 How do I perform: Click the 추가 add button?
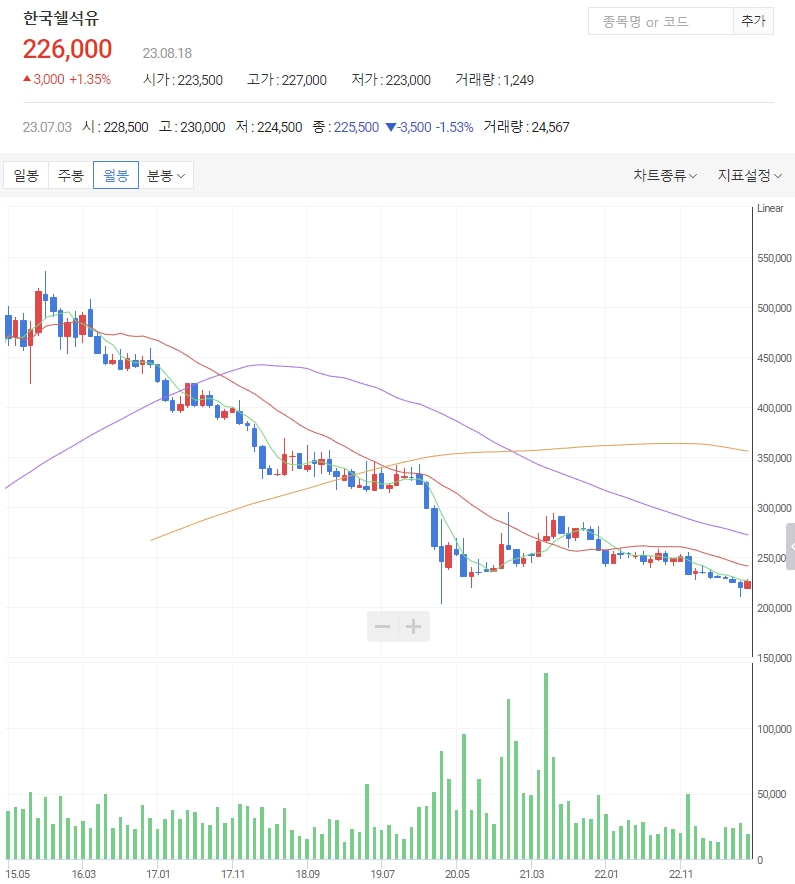tap(753, 21)
